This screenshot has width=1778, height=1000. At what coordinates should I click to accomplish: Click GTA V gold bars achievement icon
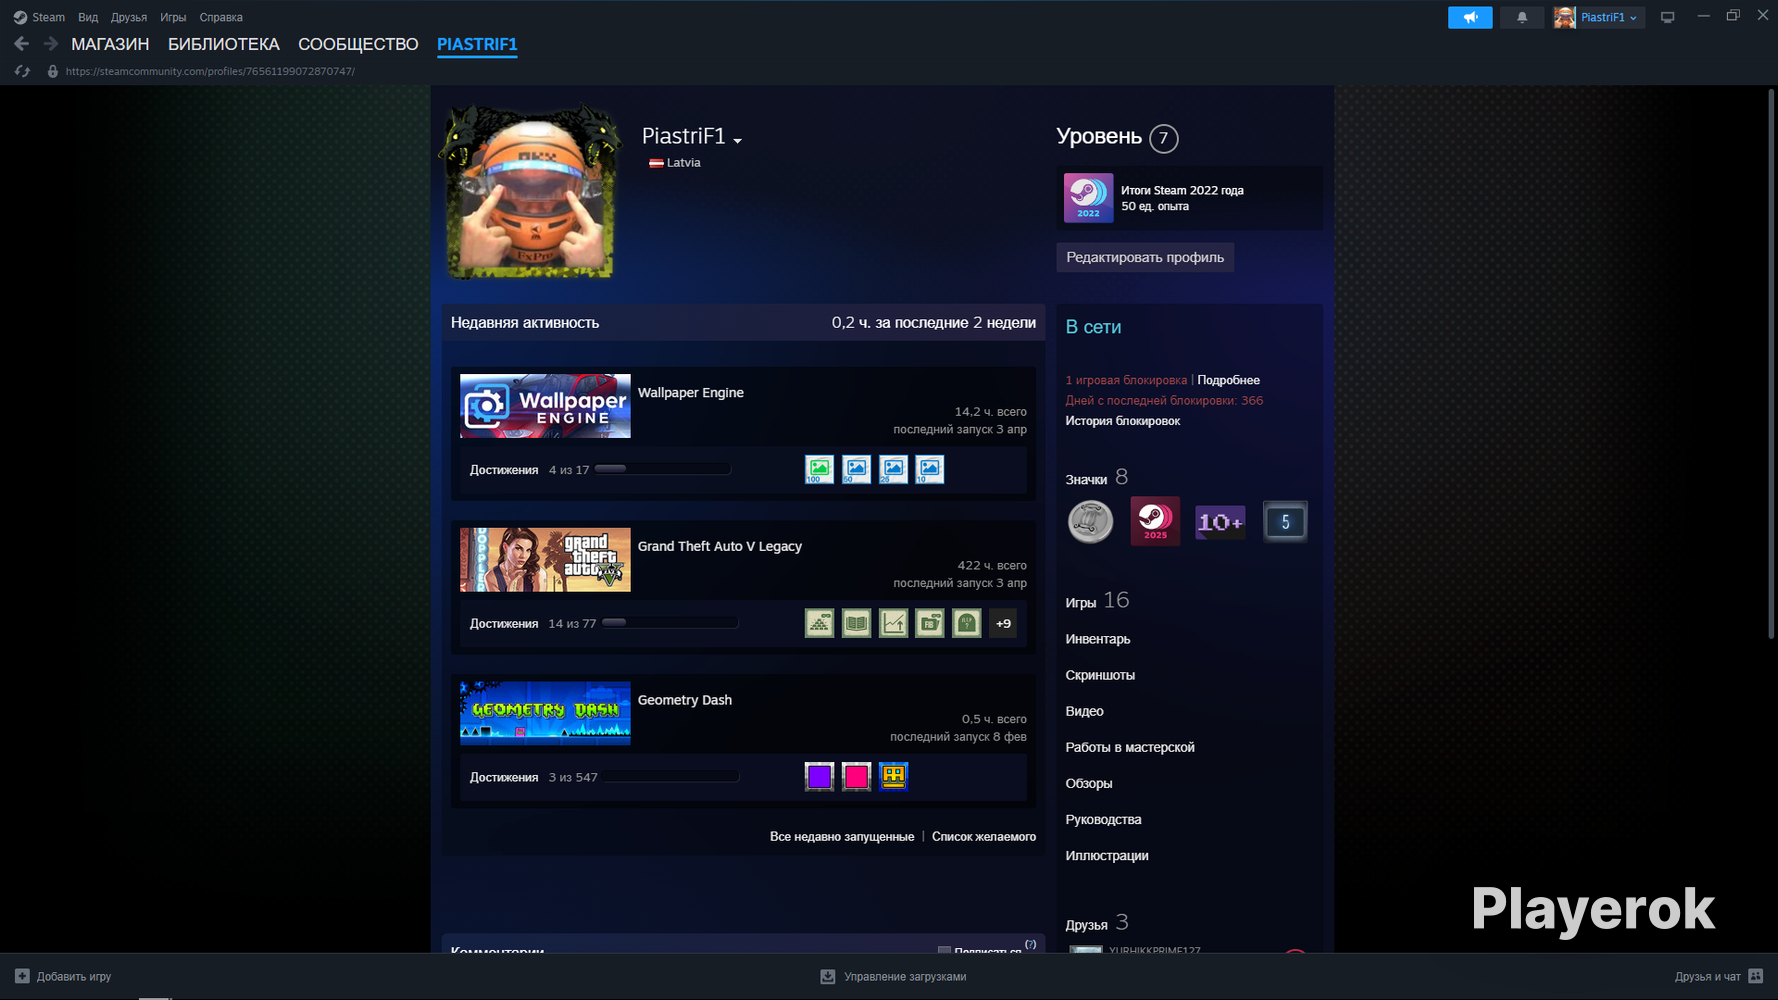tap(819, 623)
